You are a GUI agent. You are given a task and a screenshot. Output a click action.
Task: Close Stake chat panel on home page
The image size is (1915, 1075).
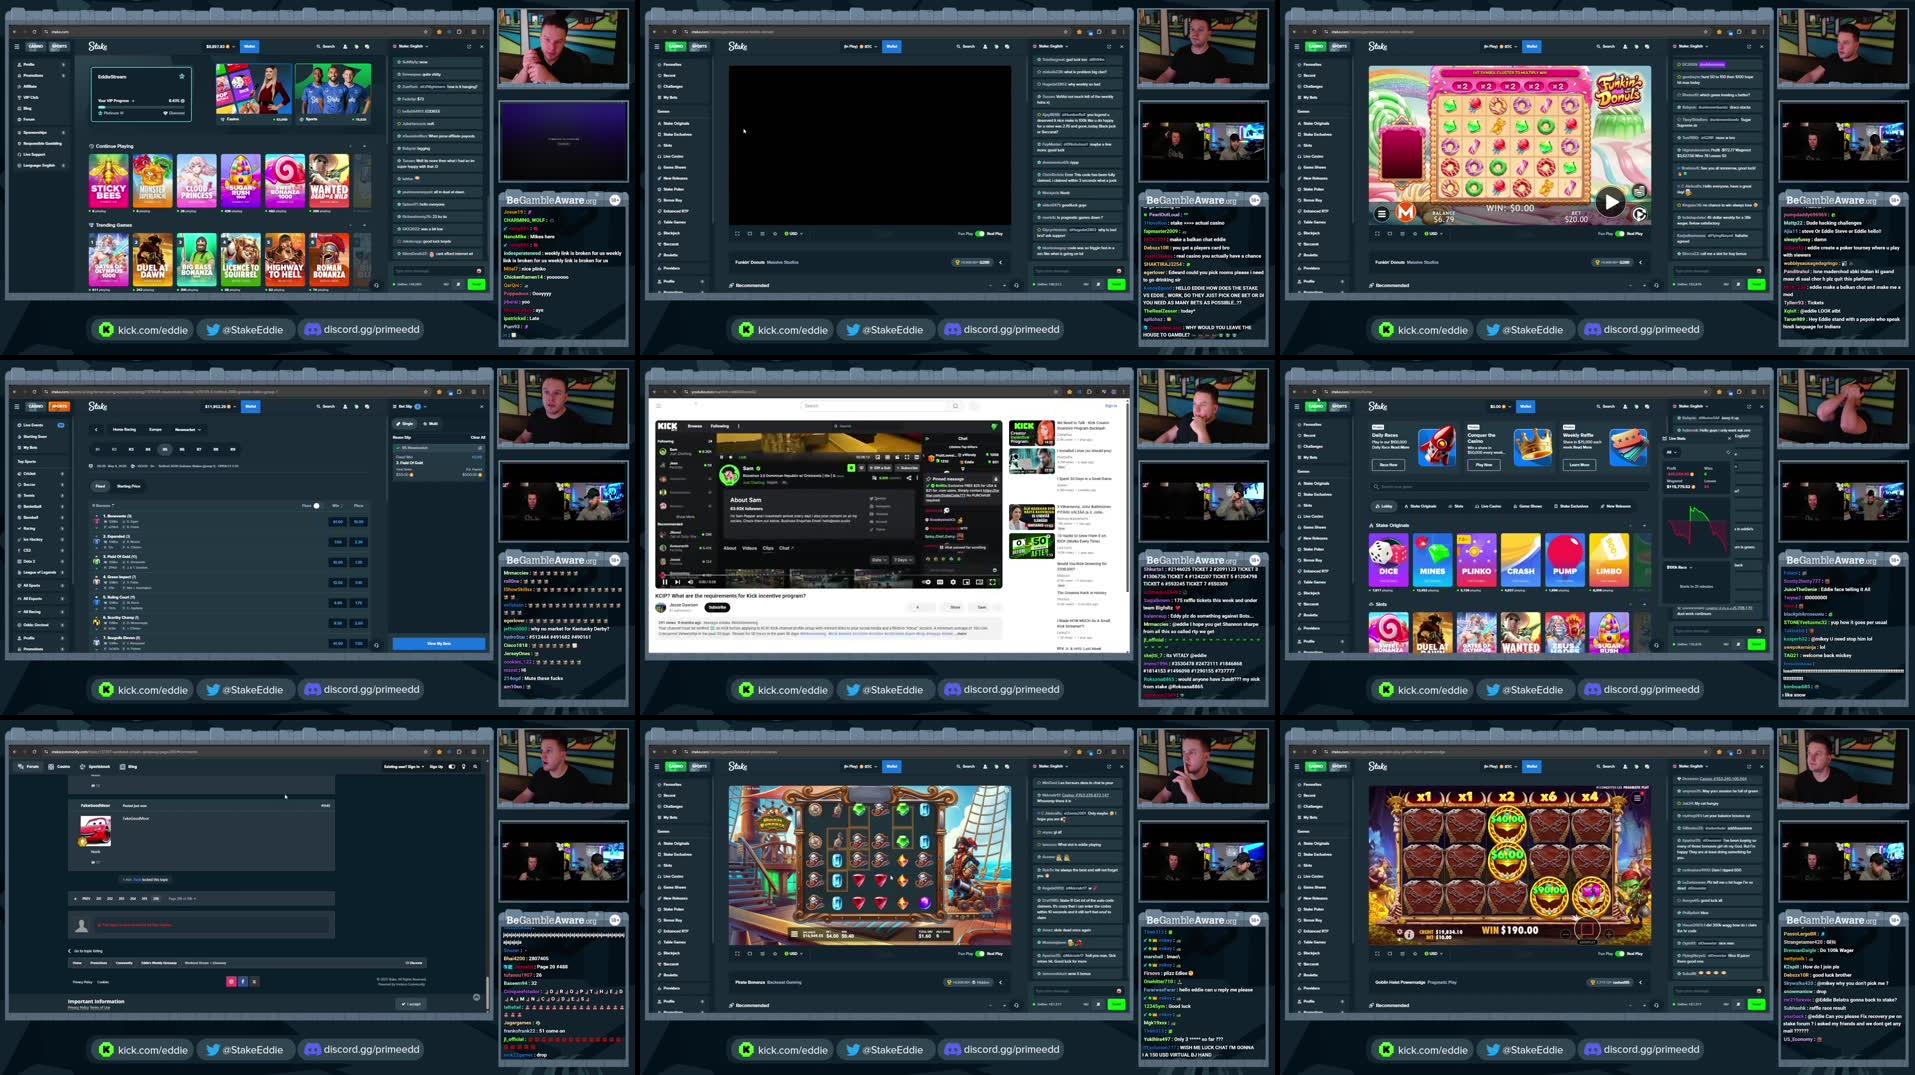(481, 46)
